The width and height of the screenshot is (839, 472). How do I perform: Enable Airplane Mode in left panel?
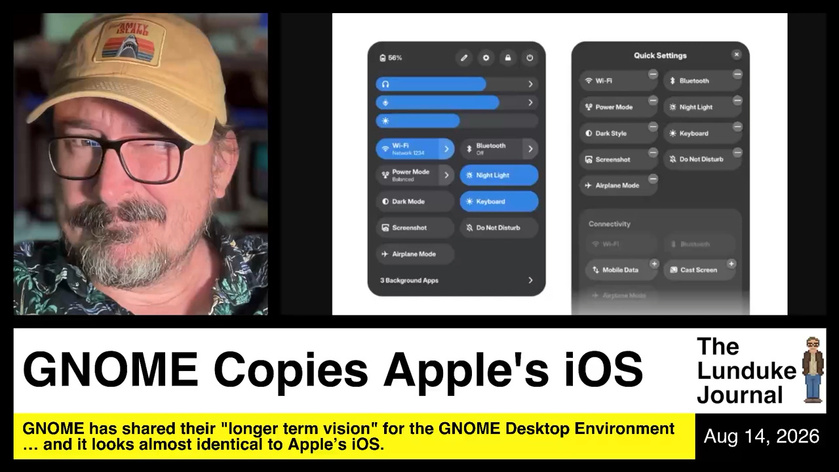[x=415, y=254]
